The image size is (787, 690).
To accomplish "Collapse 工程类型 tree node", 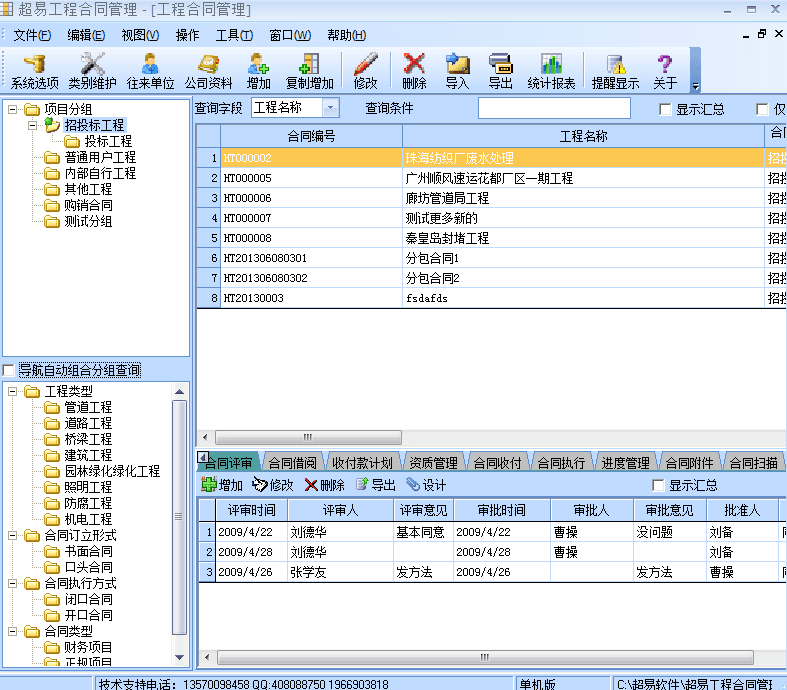I will tap(13, 391).
